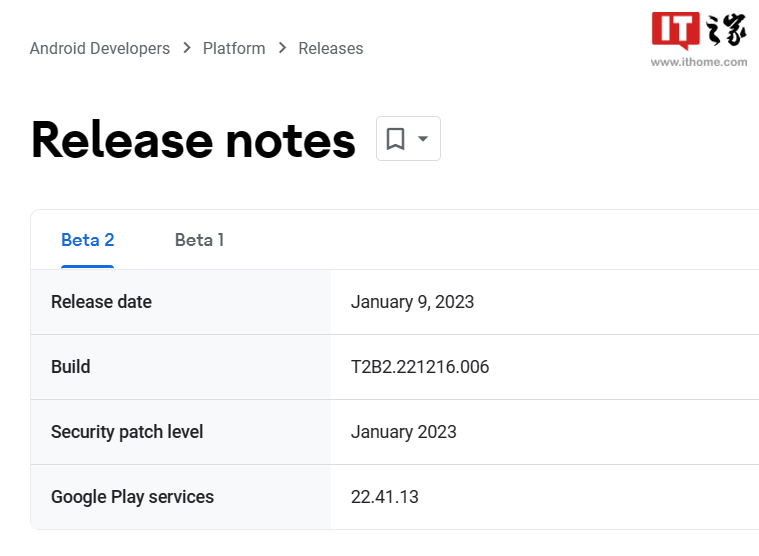The width and height of the screenshot is (759, 556).
Task: Click the Google Play services label
Action: 132,497
